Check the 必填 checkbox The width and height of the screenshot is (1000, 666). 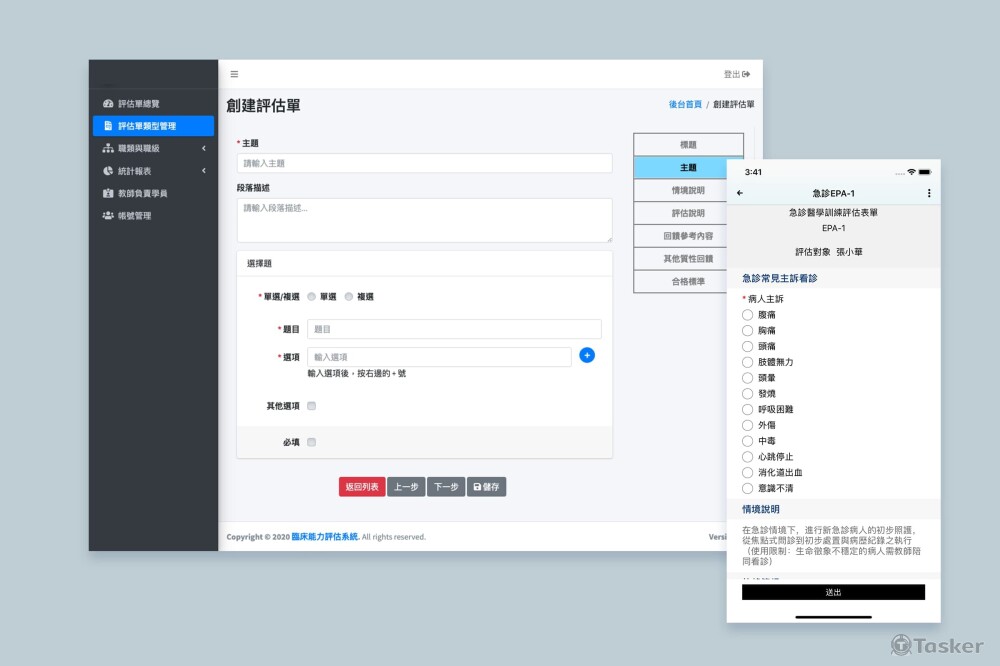pyautogui.click(x=311, y=441)
